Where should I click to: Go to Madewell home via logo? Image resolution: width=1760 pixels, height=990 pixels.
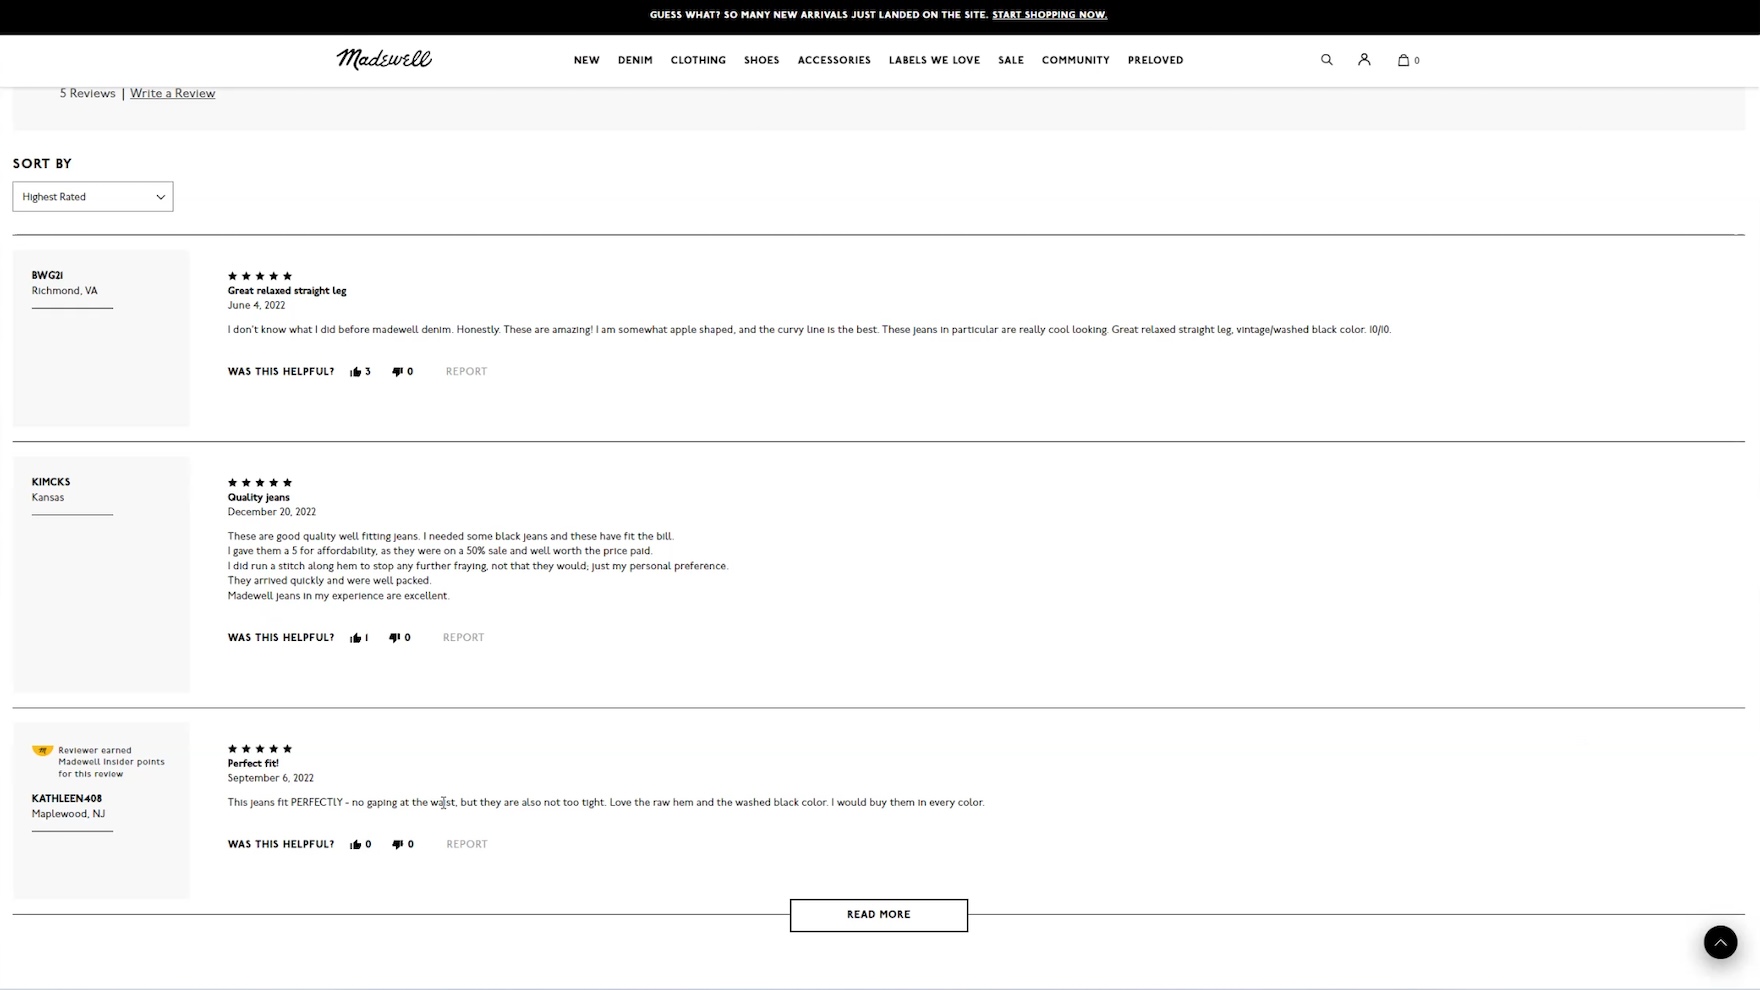384,59
